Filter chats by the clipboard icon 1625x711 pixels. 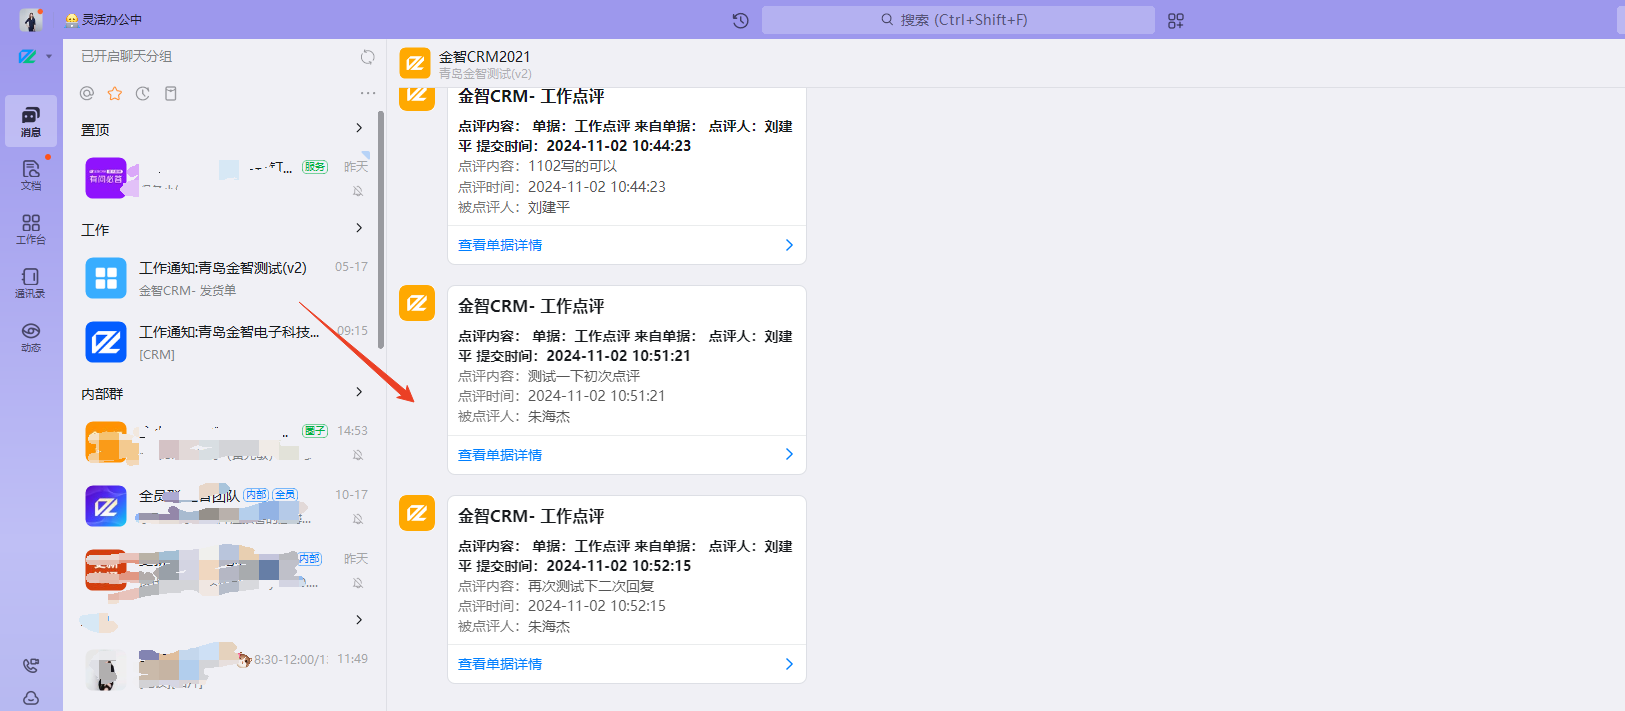point(171,93)
